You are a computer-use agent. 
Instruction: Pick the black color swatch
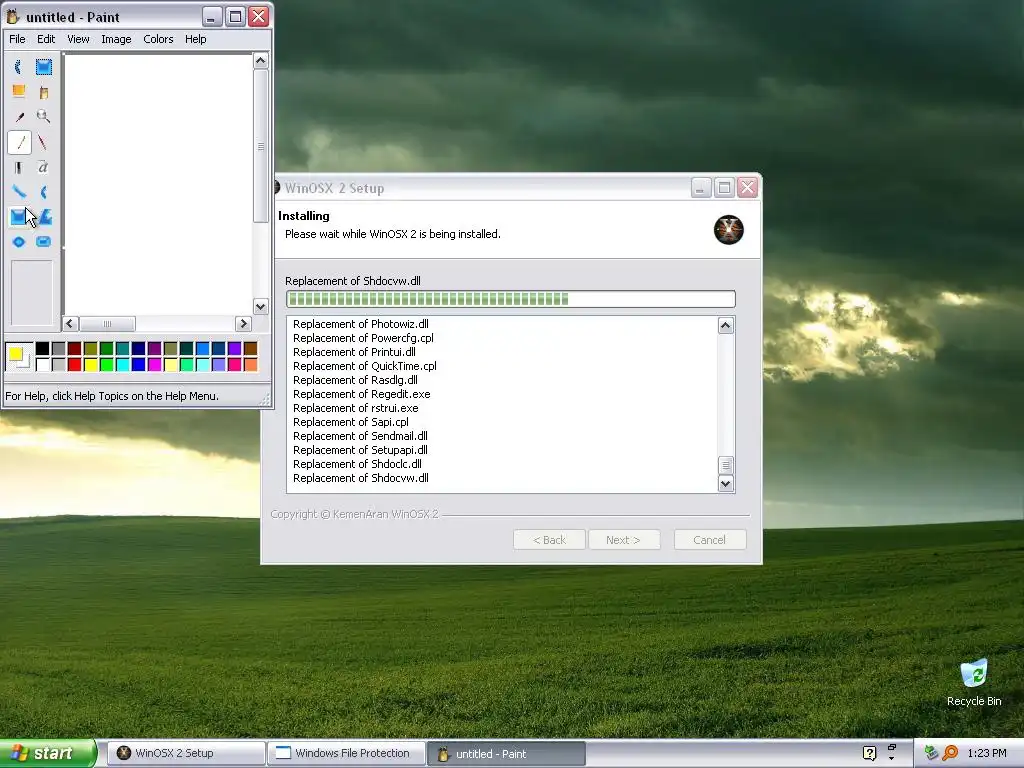42,349
